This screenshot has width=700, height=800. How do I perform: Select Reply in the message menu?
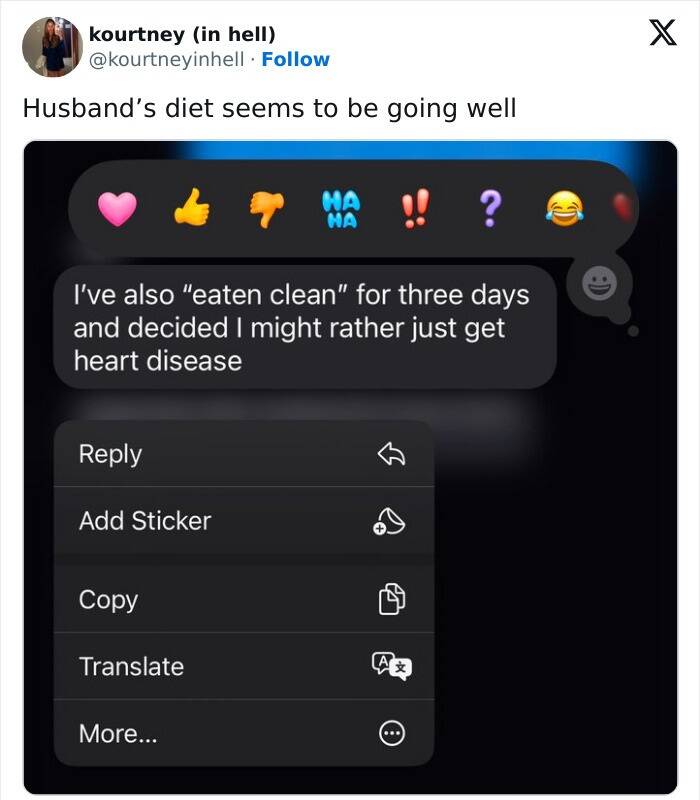point(244,454)
